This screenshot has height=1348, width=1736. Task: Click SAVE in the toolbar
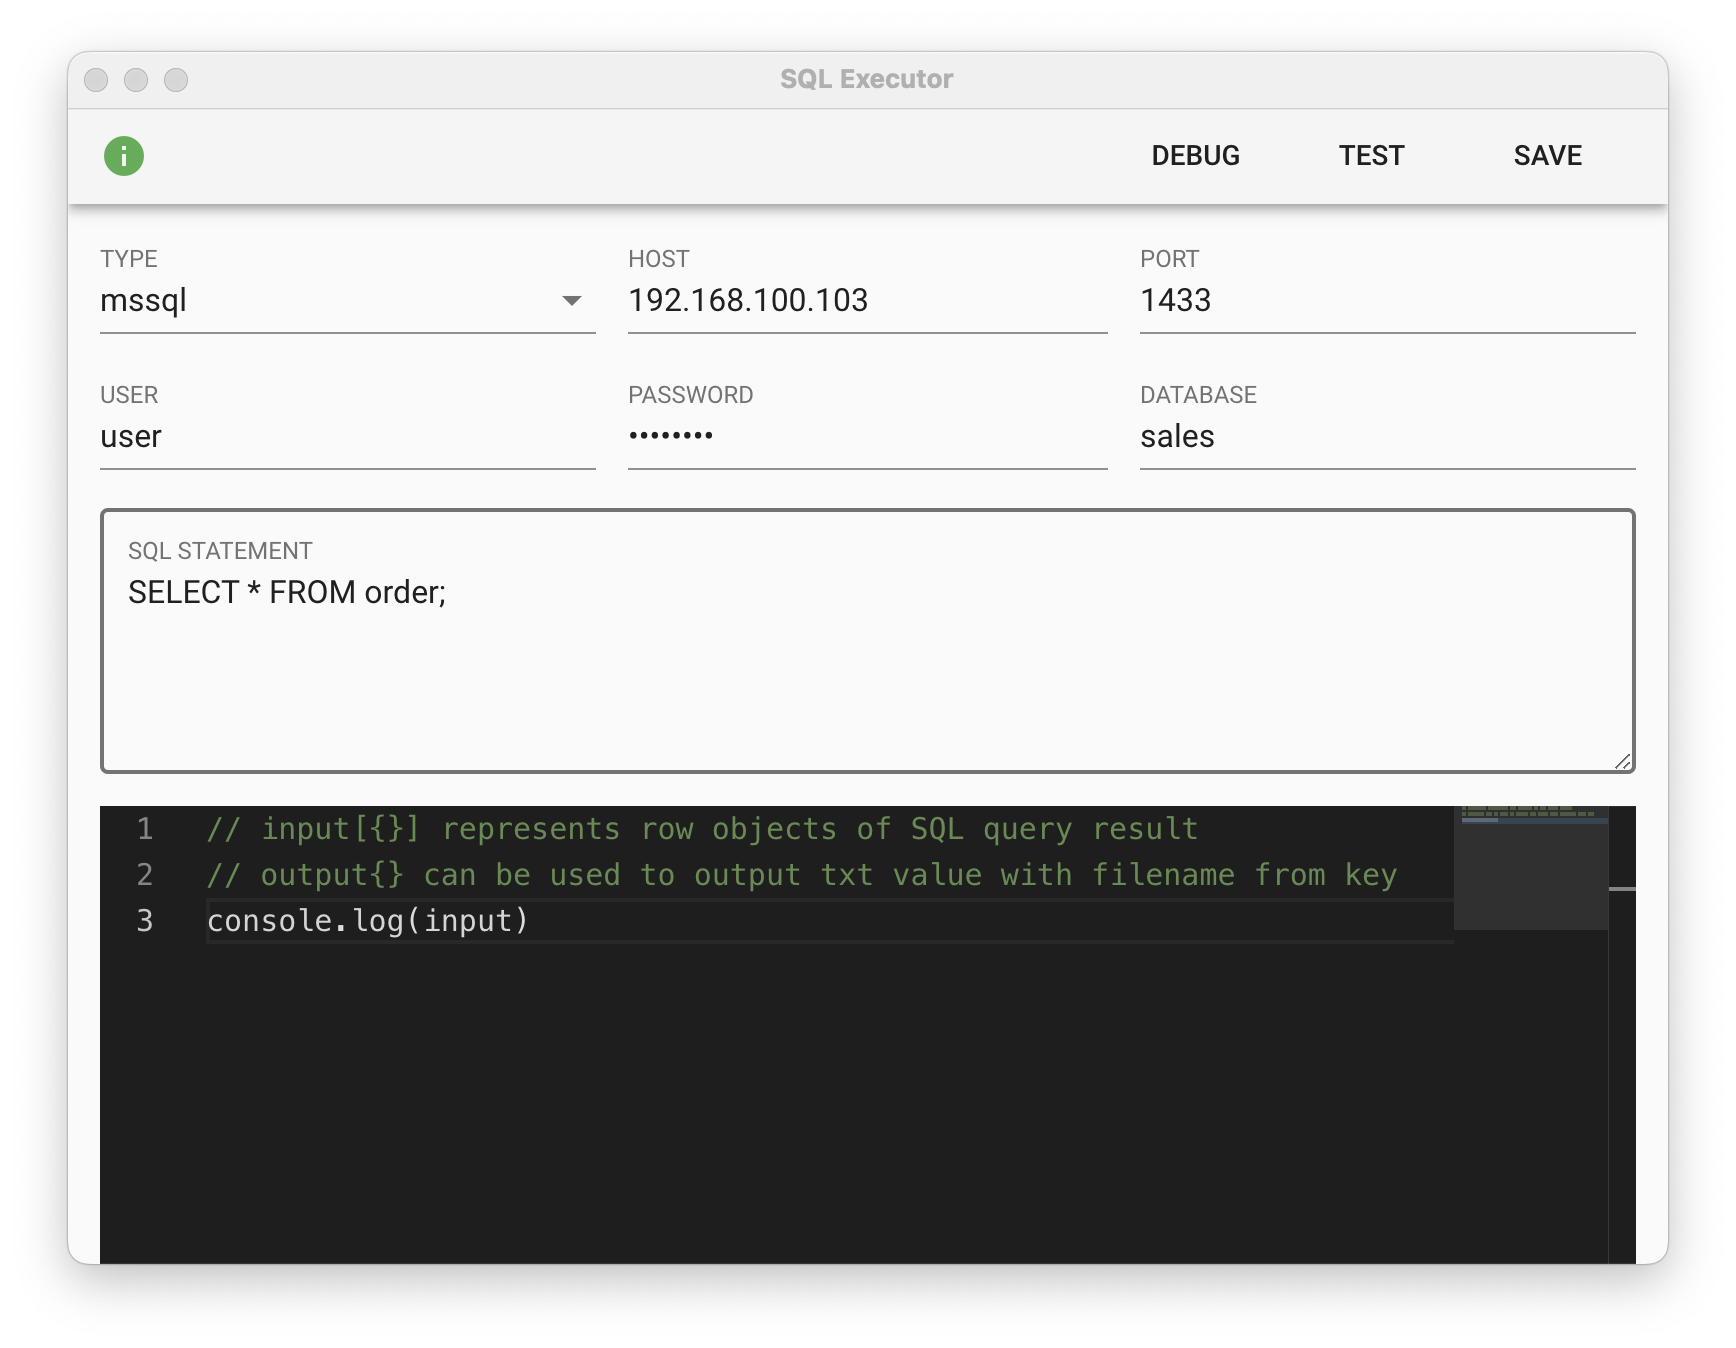(1547, 156)
